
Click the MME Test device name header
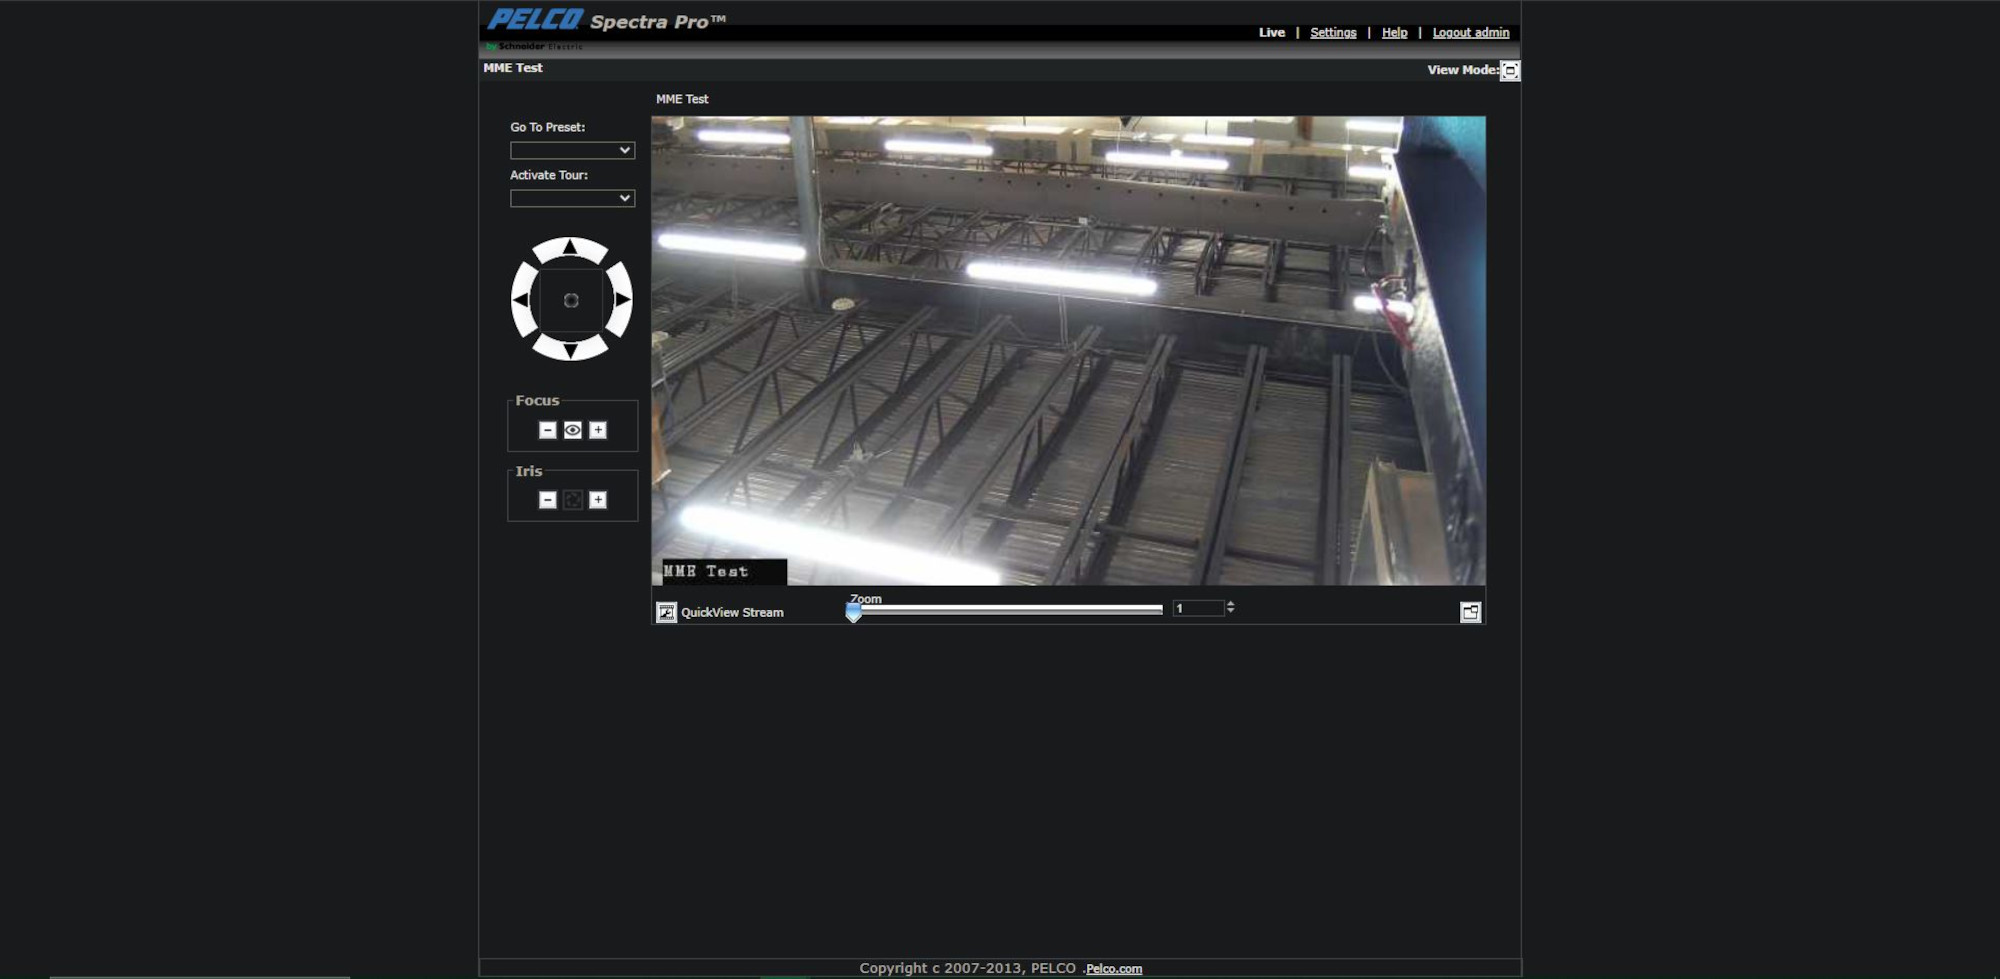point(513,68)
